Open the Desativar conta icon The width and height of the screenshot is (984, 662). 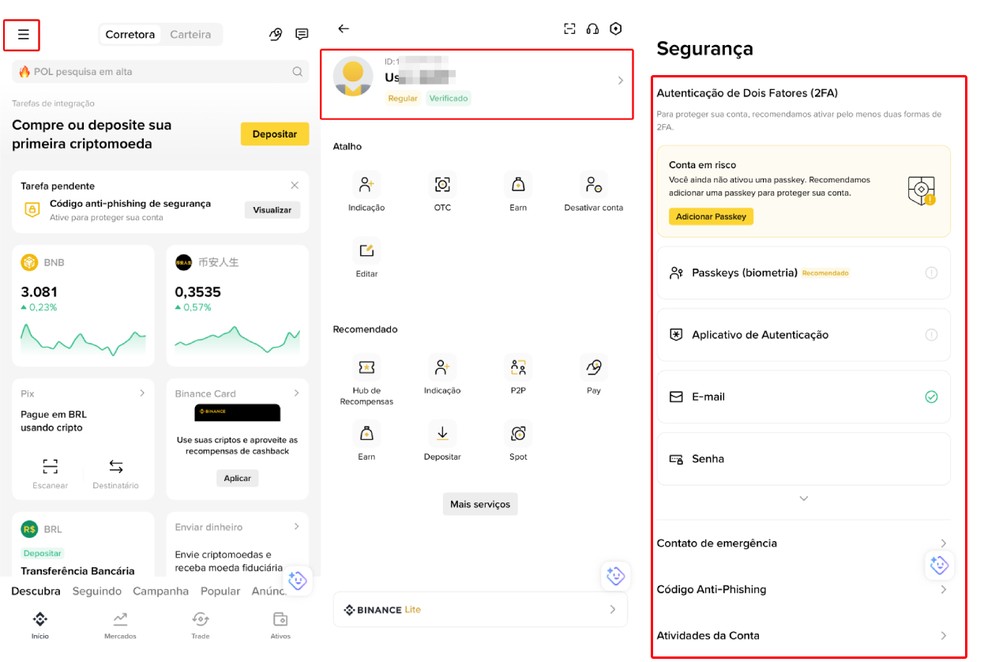[592, 185]
